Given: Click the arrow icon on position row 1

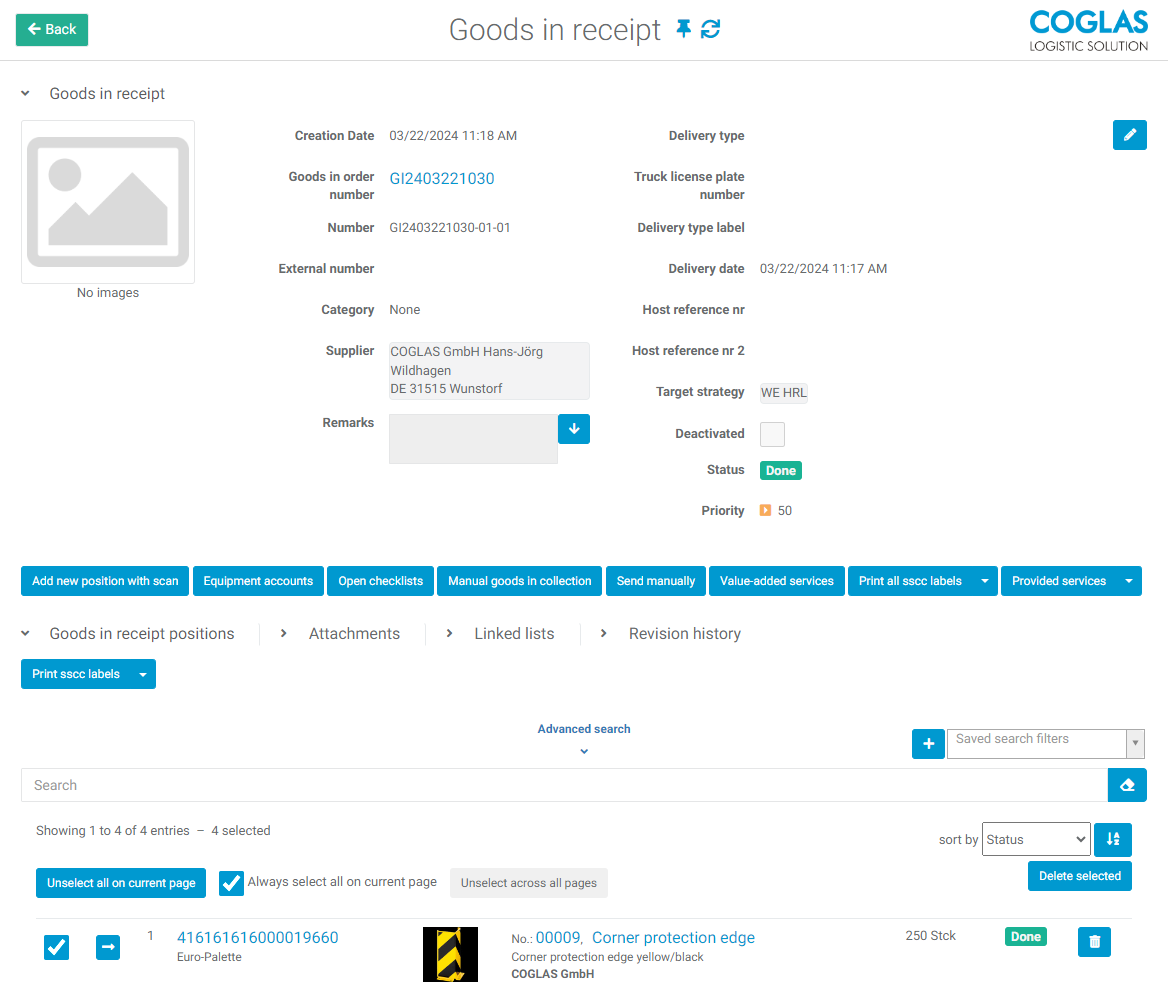Looking at the screenshot, I should pos(108,947).
